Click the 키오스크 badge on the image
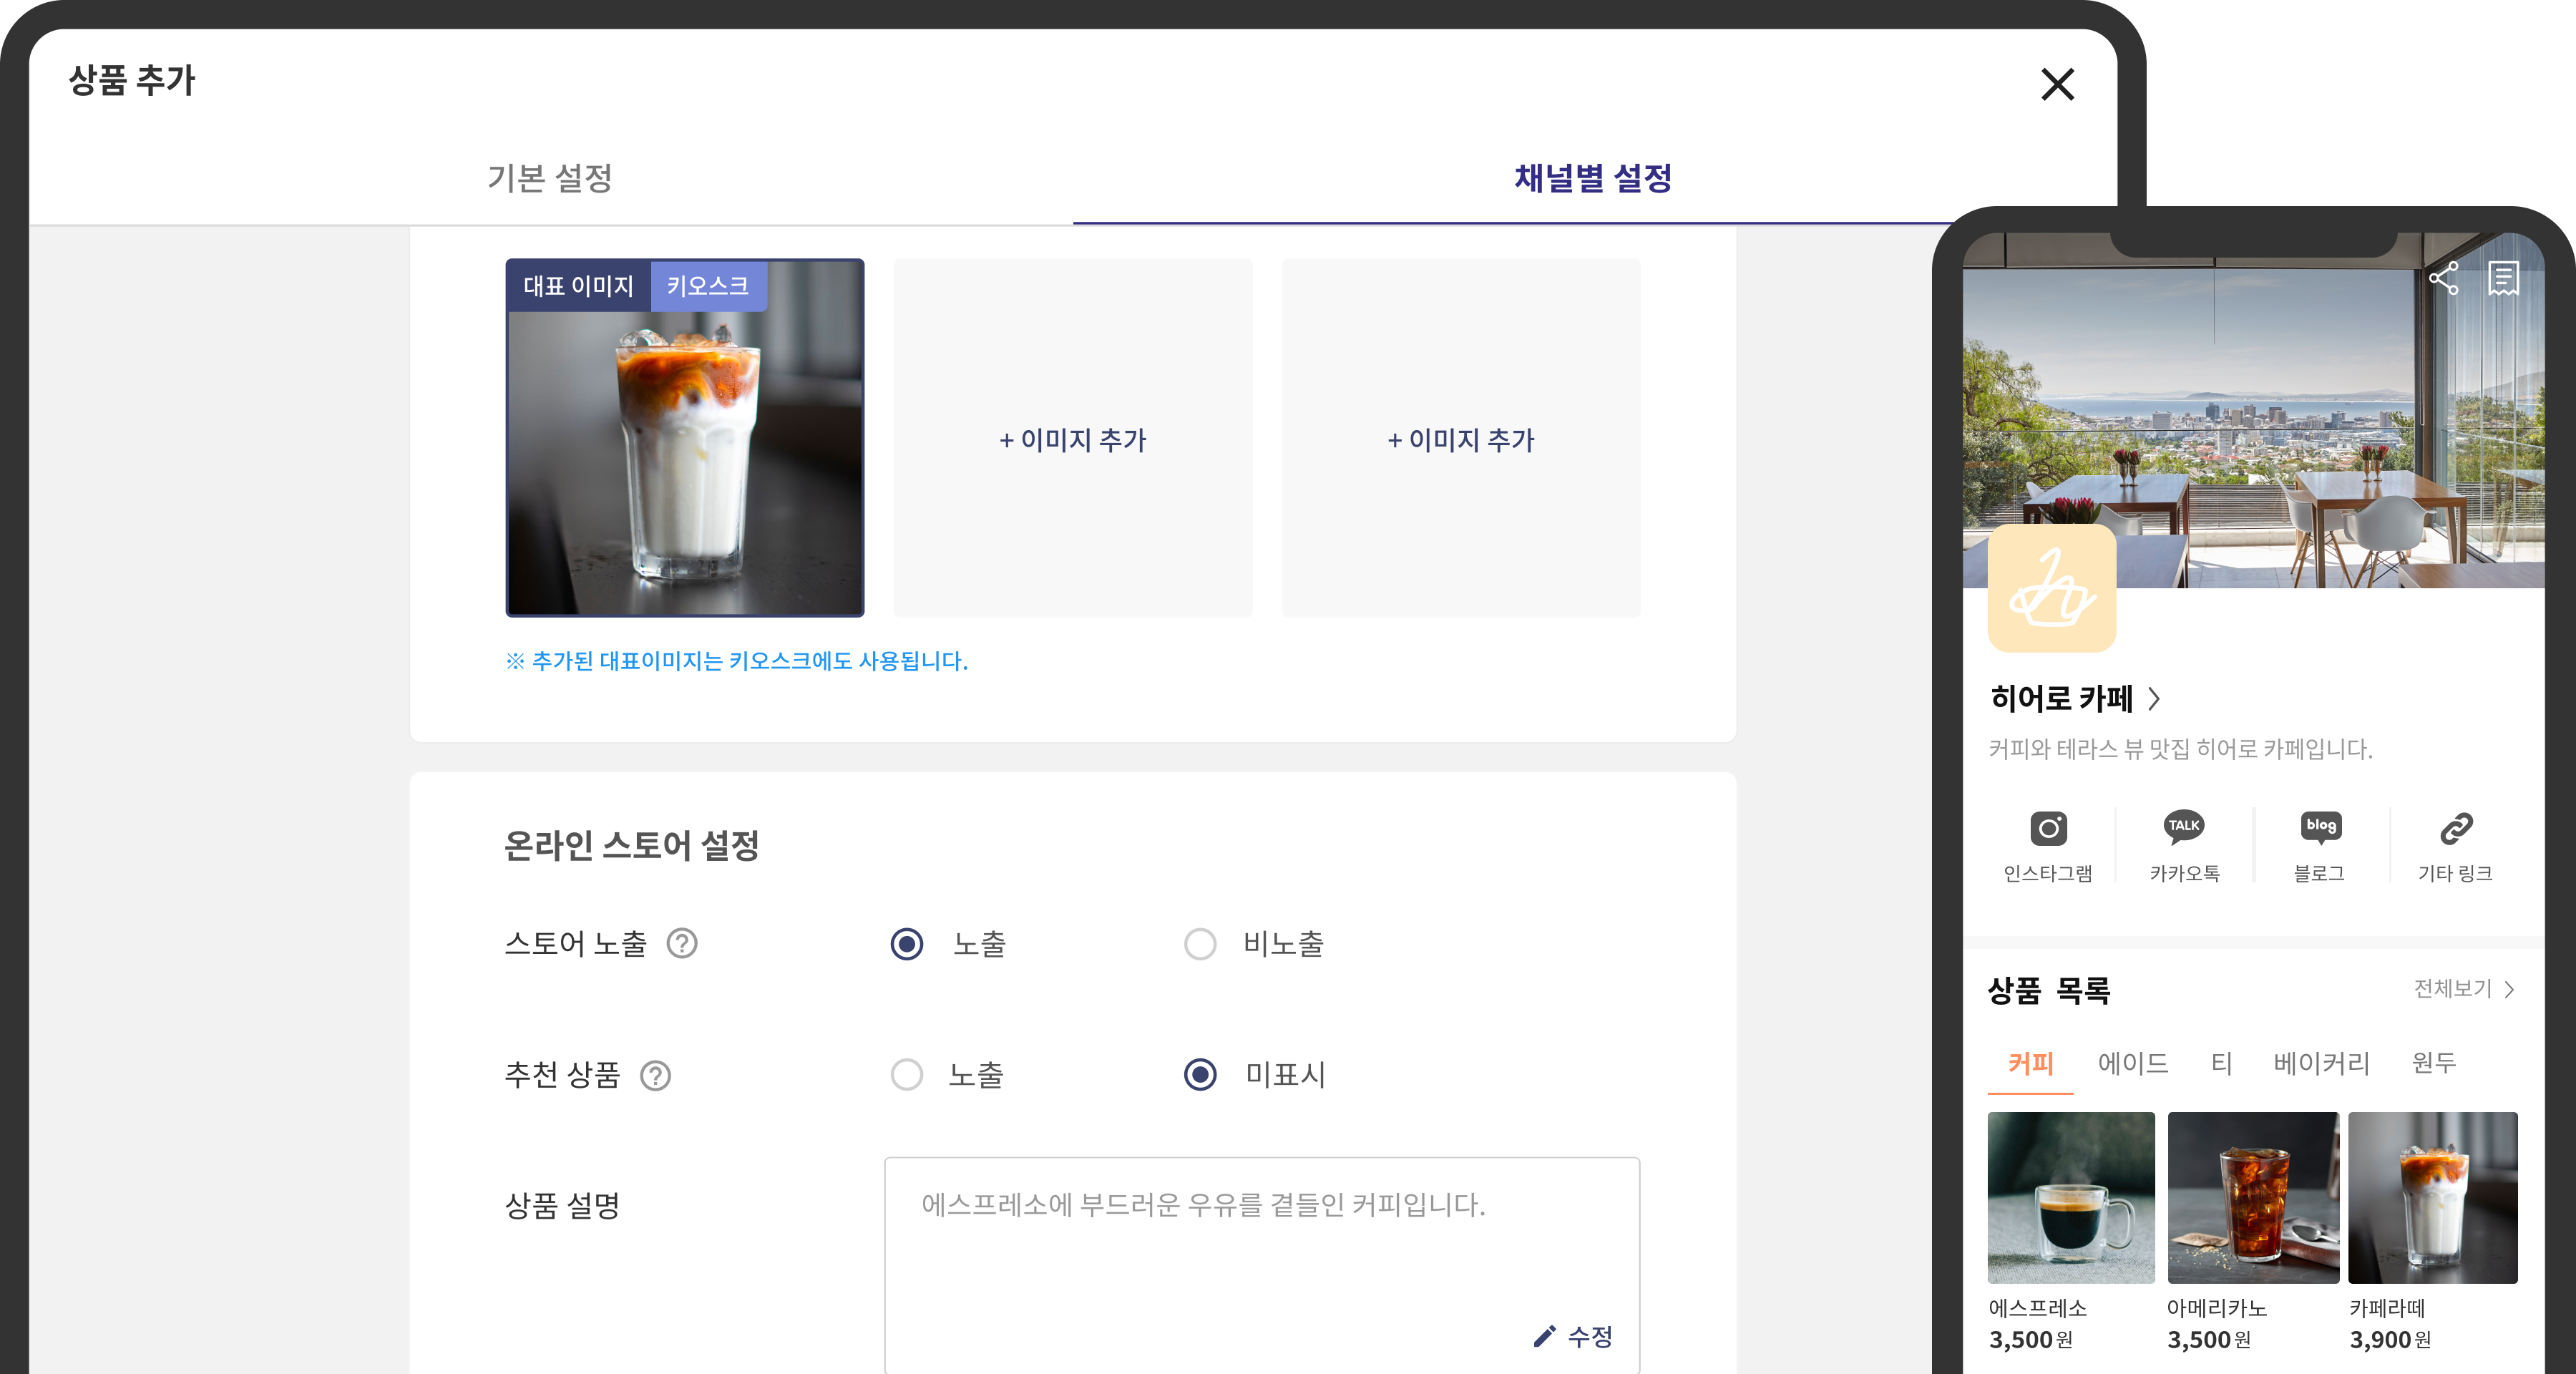This screenshot has width=2576, height=1374. [708, 286]
